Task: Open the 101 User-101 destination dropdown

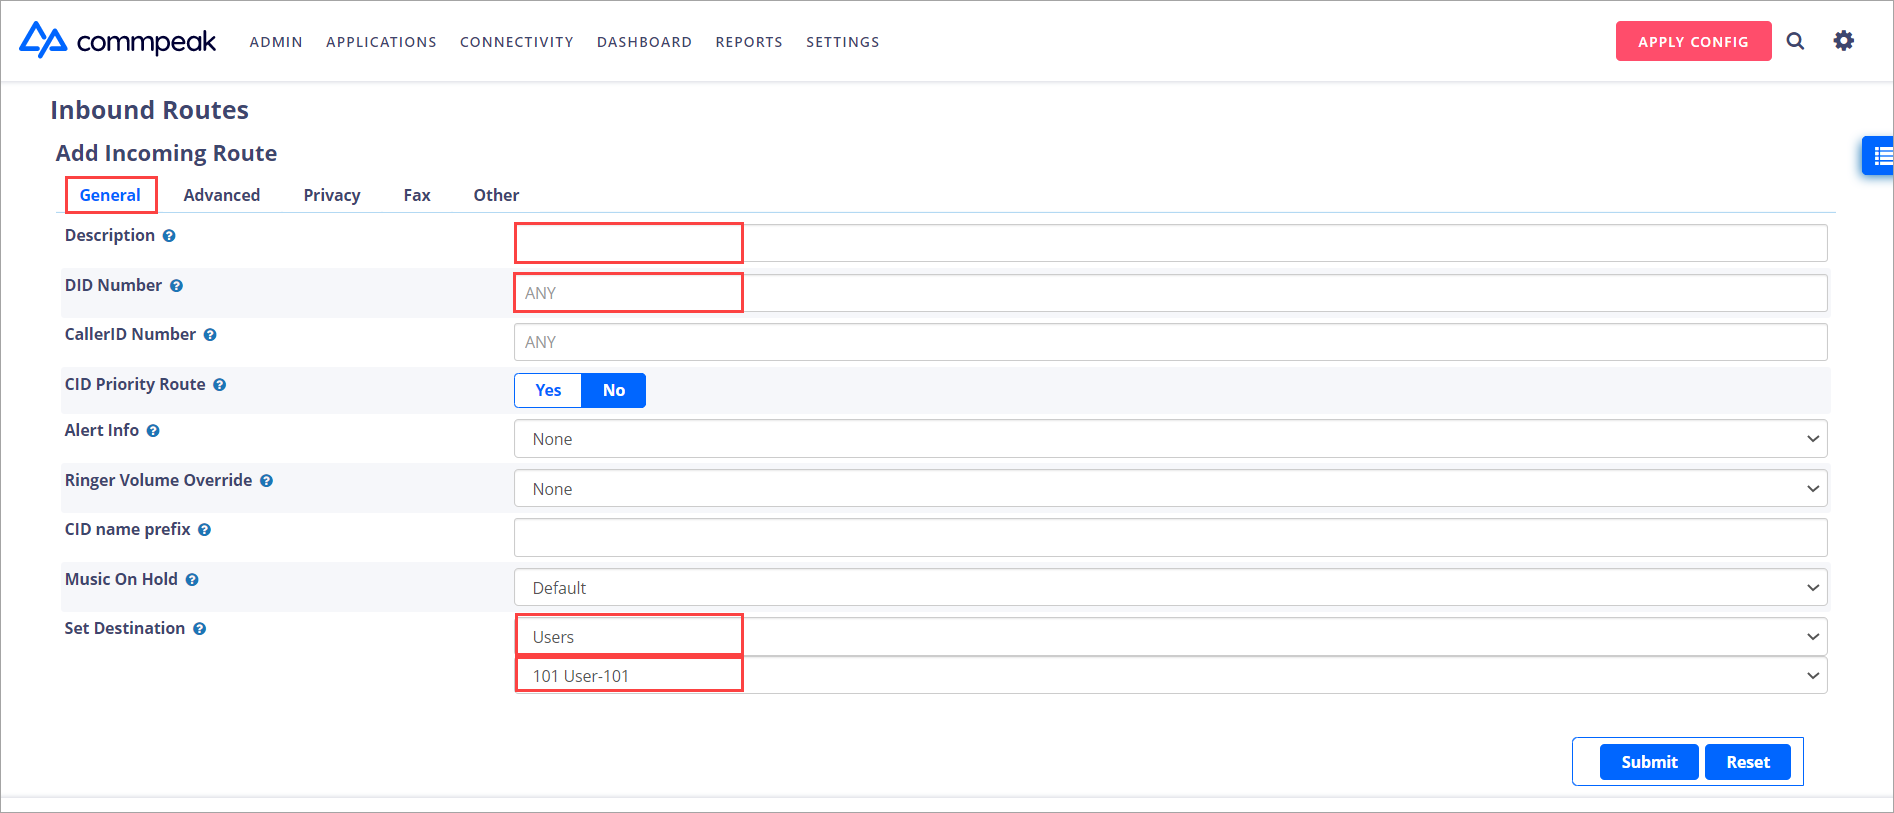Action: tap(1170, 676)
